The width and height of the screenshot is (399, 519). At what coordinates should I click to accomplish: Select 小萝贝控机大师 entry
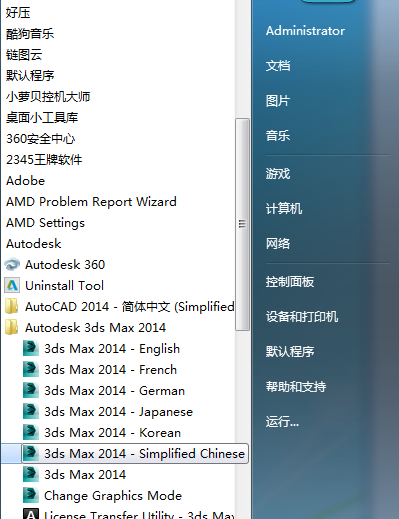(x=48, y=97)
